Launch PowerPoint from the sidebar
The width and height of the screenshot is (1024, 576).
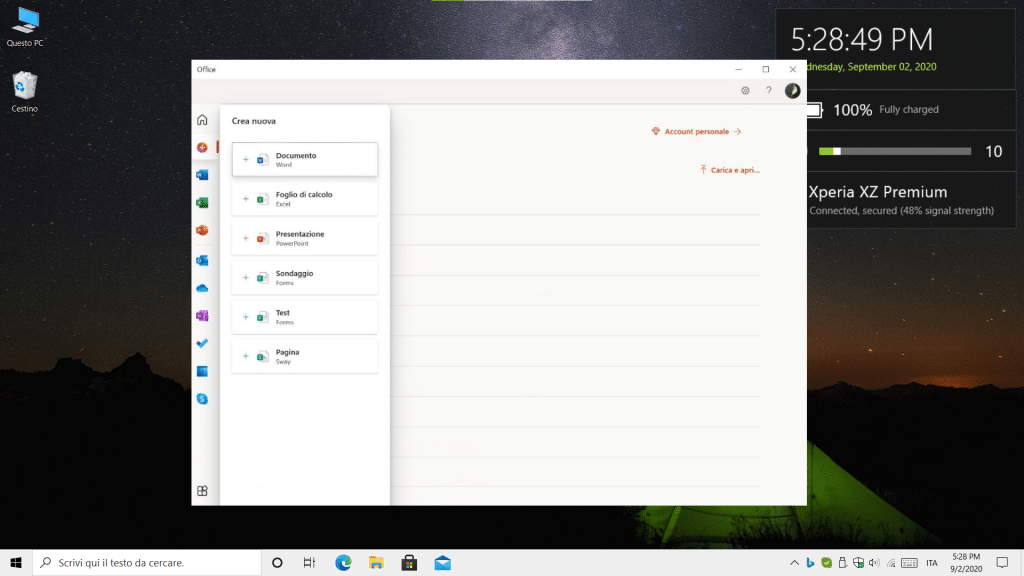coord(202,230)
